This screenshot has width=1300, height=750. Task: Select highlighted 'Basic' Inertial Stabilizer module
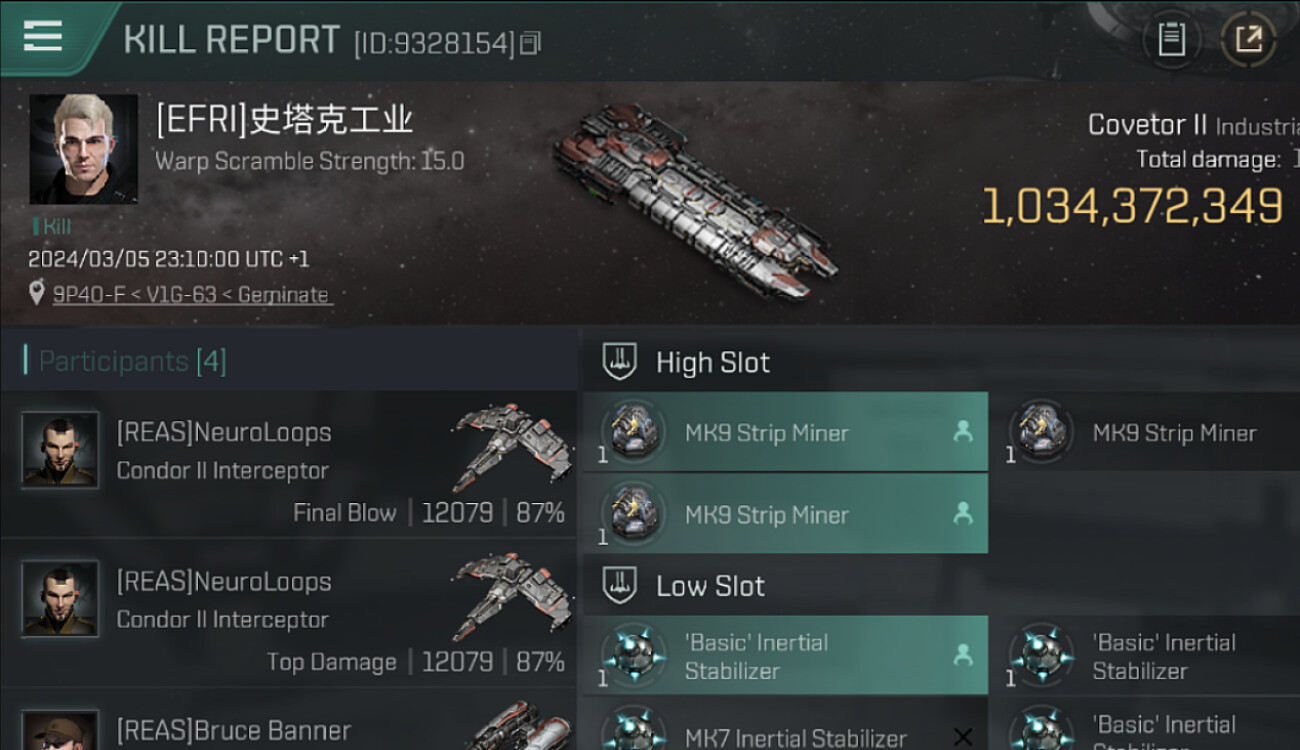[785, 656]
